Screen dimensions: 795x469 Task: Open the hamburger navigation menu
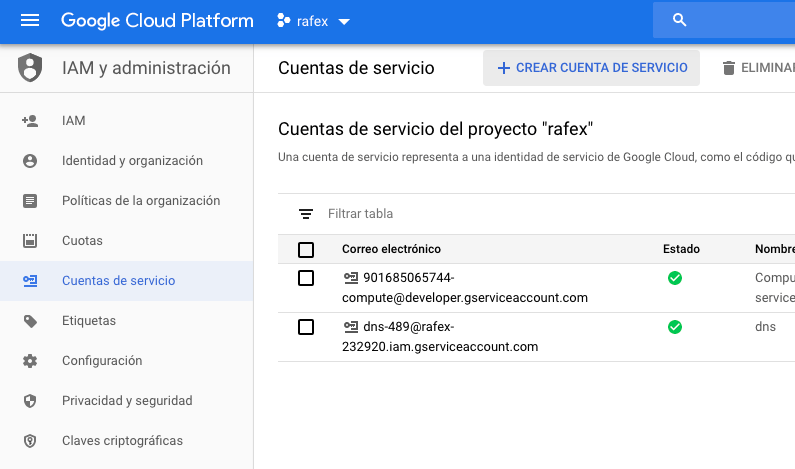[29, 20]
